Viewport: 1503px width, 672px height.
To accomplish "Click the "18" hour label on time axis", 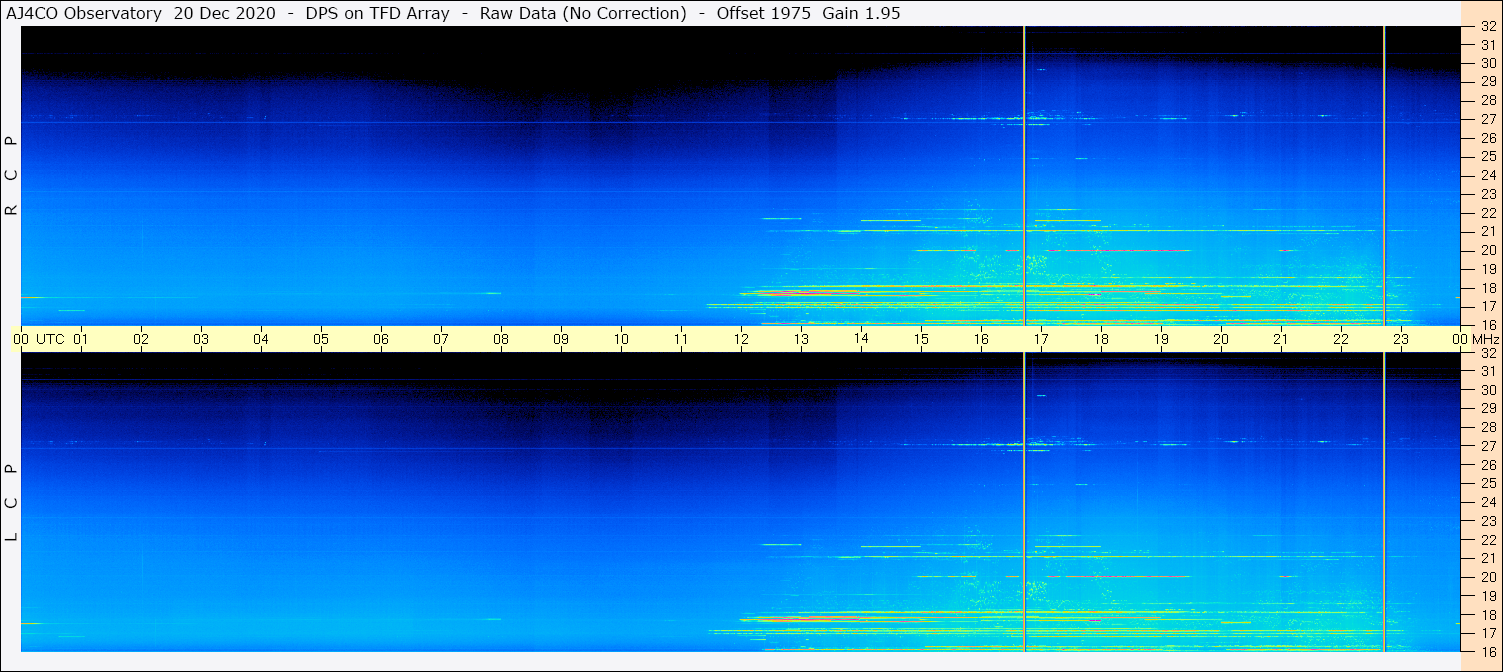I will pos(1101,339).
